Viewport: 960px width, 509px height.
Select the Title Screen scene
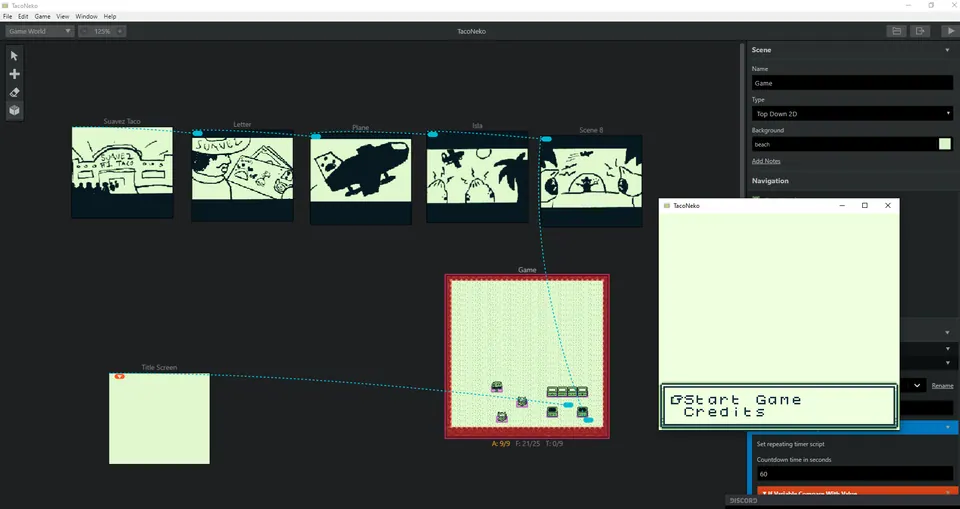[159, 418]
